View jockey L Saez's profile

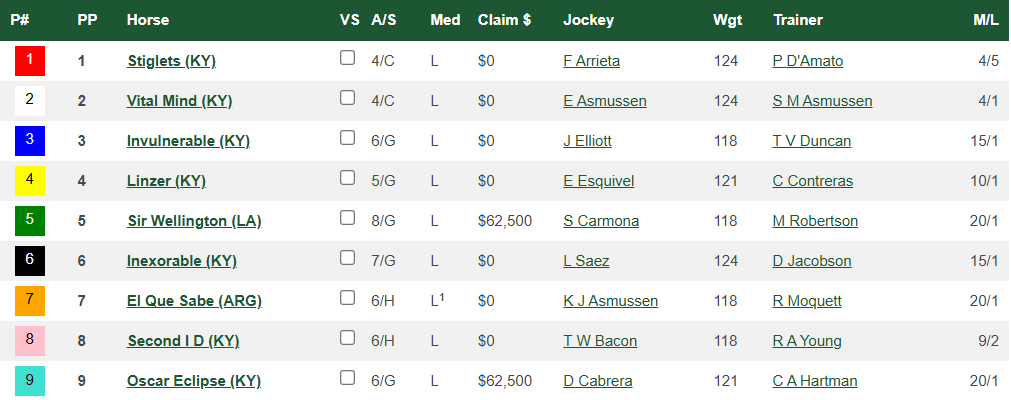click(x=586, y=261)
